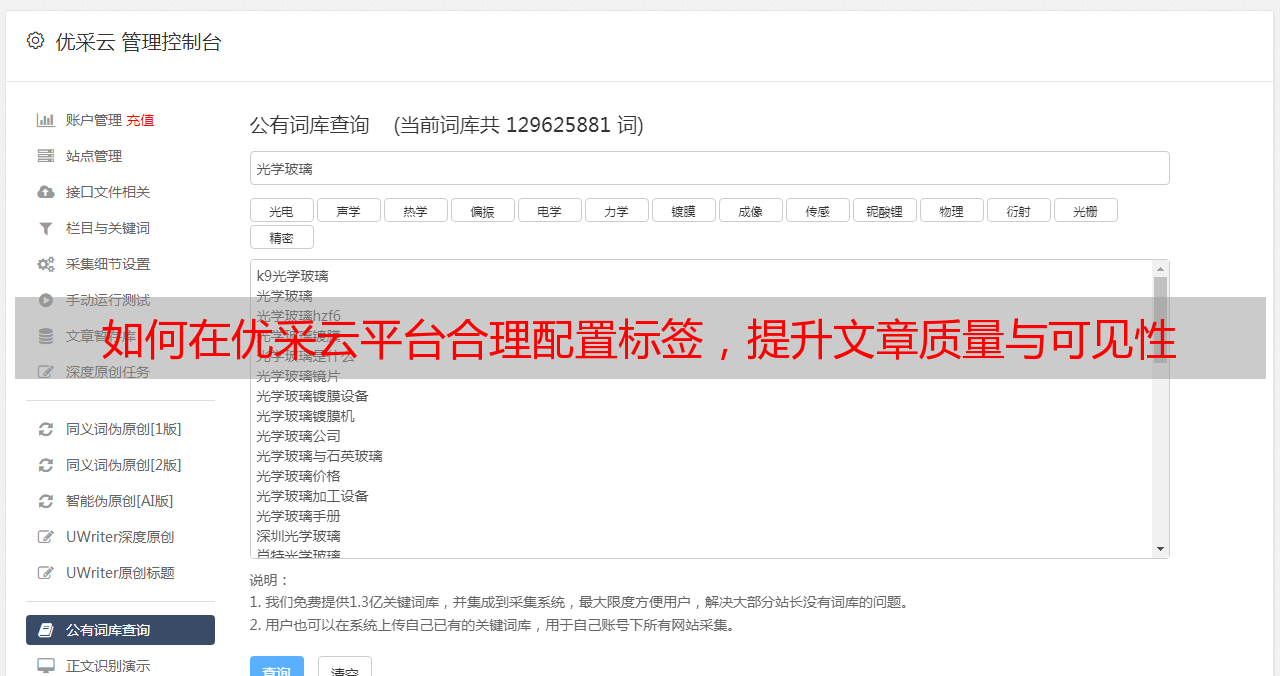Screen dimensions: 1280x676
Task: Click the 129625881 word count text
Action: point(558,125)
